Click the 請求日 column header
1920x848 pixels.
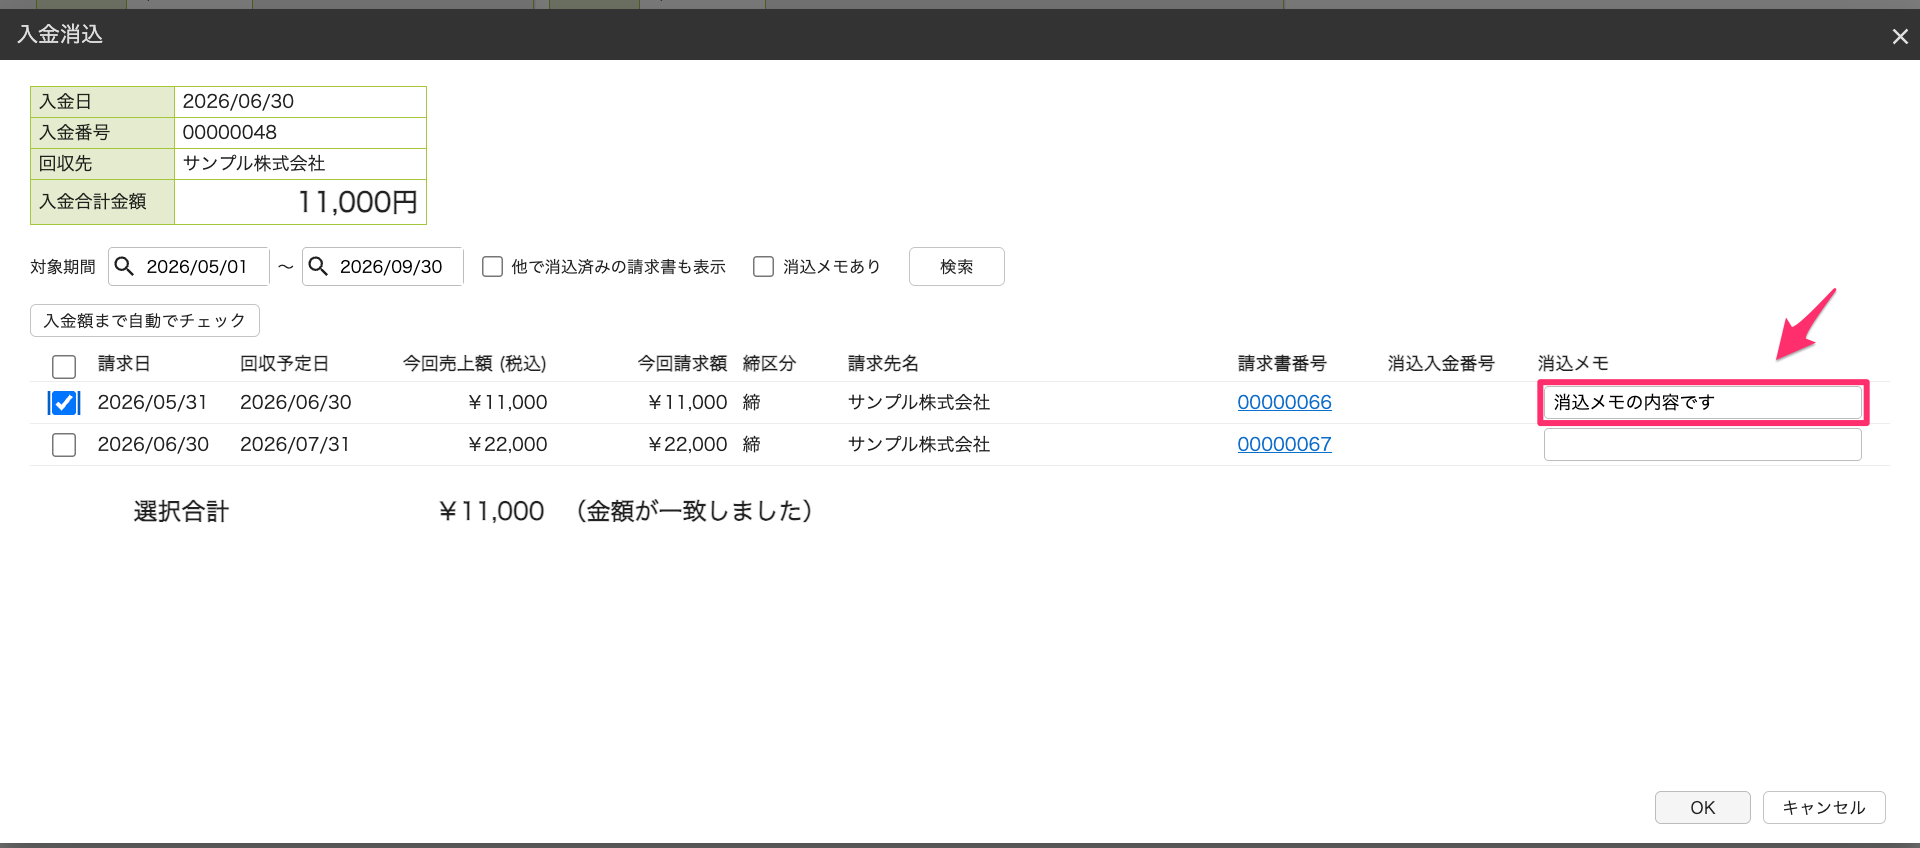click(x=124, y=363)
